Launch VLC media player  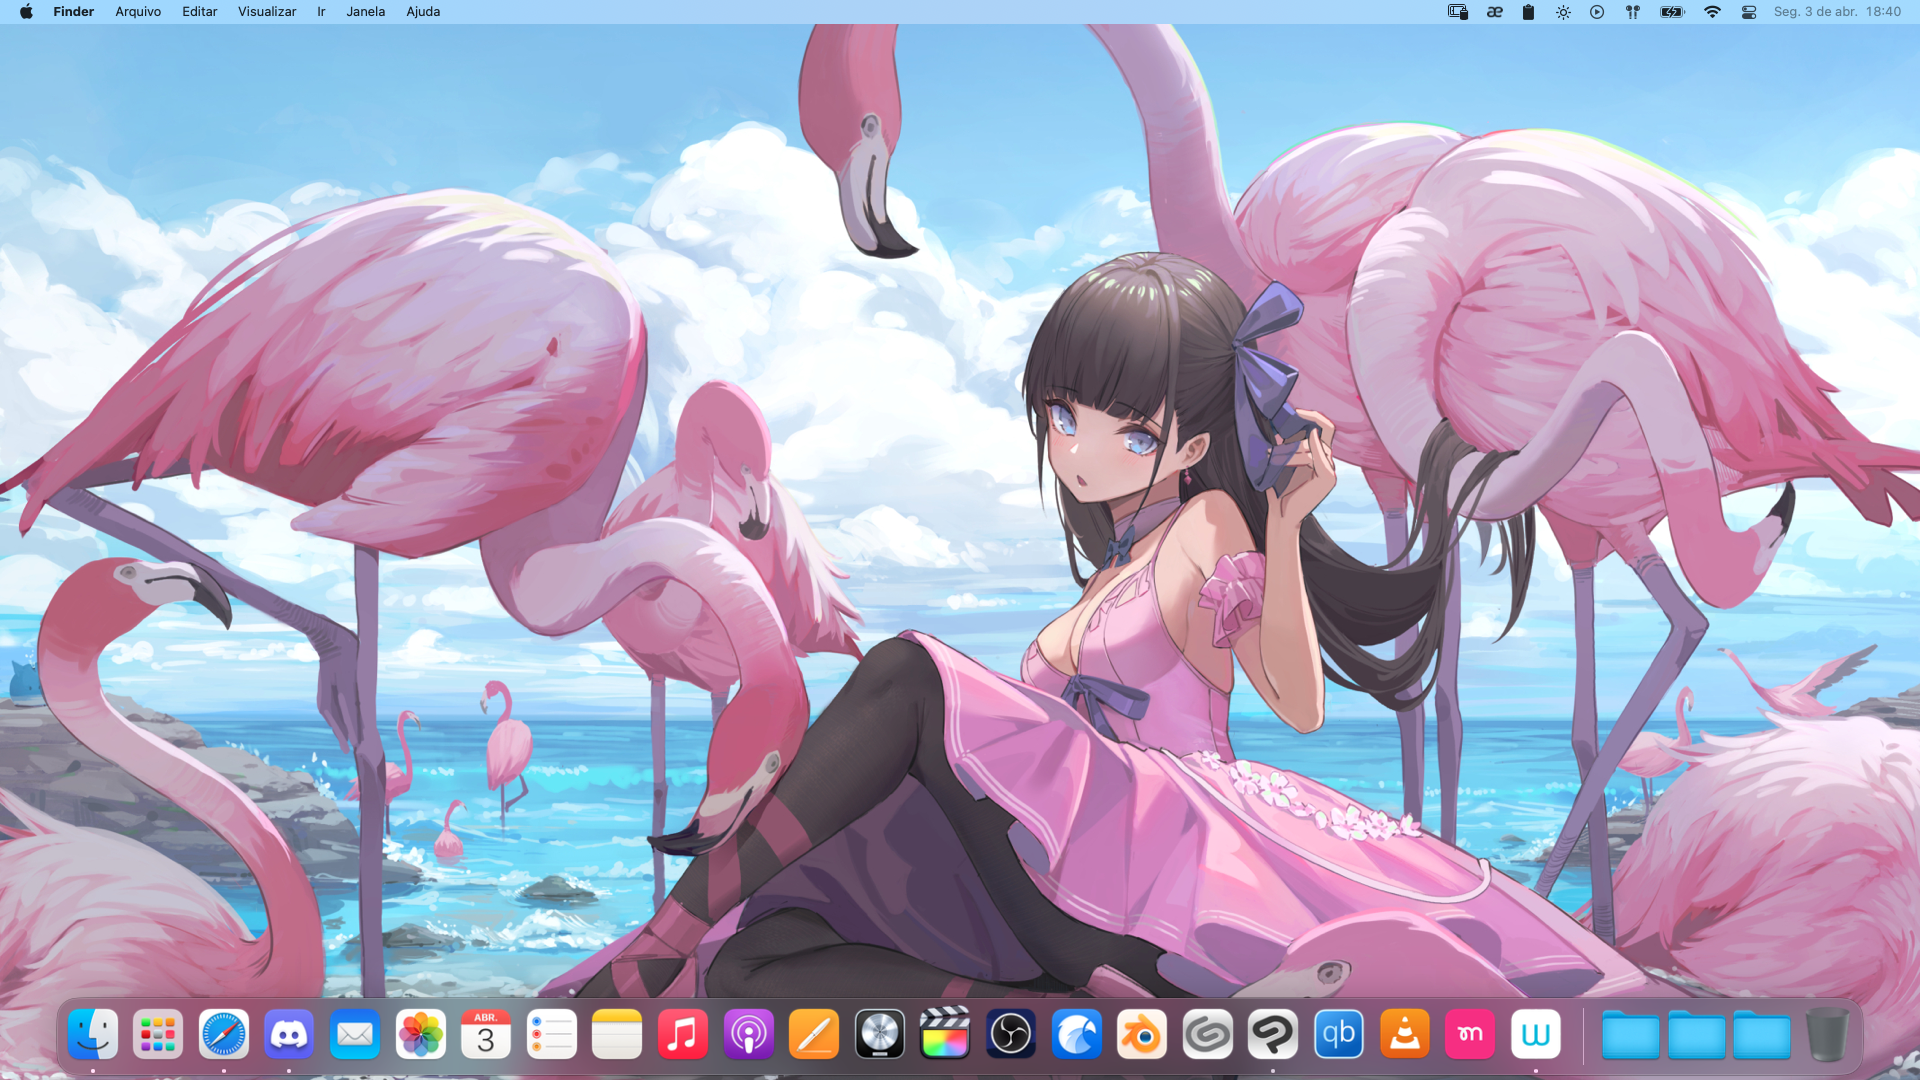(x=1404, y=1034)
